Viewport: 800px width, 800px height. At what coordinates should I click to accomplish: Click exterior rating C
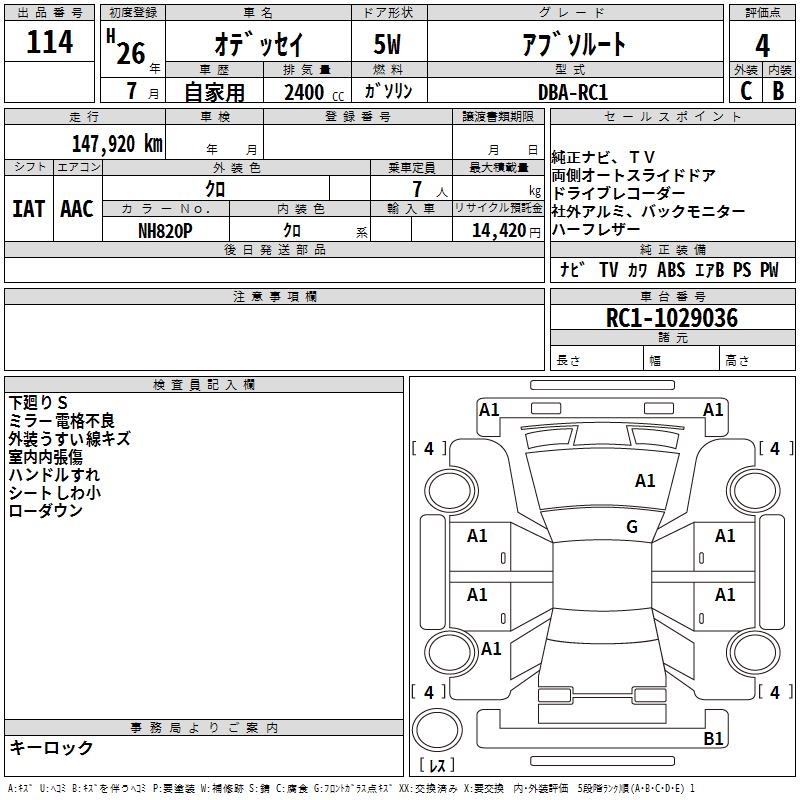(x=746, y=91)
